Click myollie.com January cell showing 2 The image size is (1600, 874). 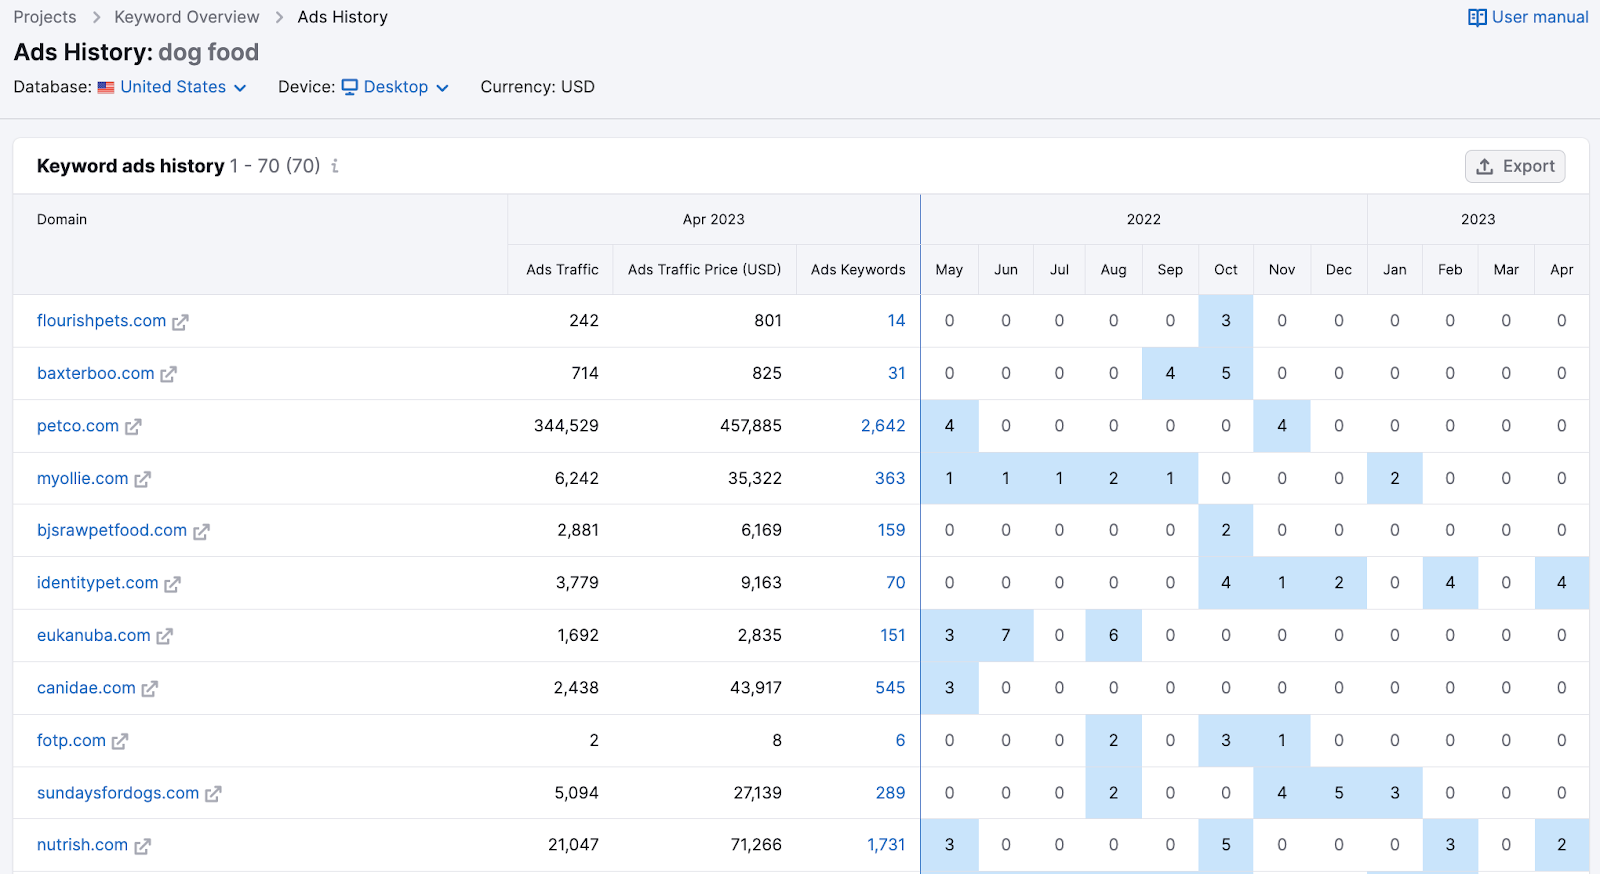coord(1395,479)
